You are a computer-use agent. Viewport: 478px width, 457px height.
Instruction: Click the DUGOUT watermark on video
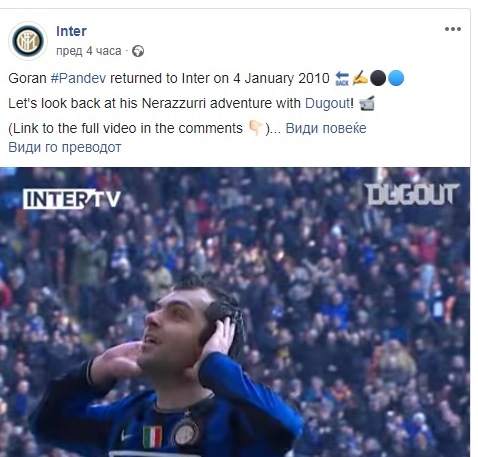pyautogui.click(x=412, y=194)
